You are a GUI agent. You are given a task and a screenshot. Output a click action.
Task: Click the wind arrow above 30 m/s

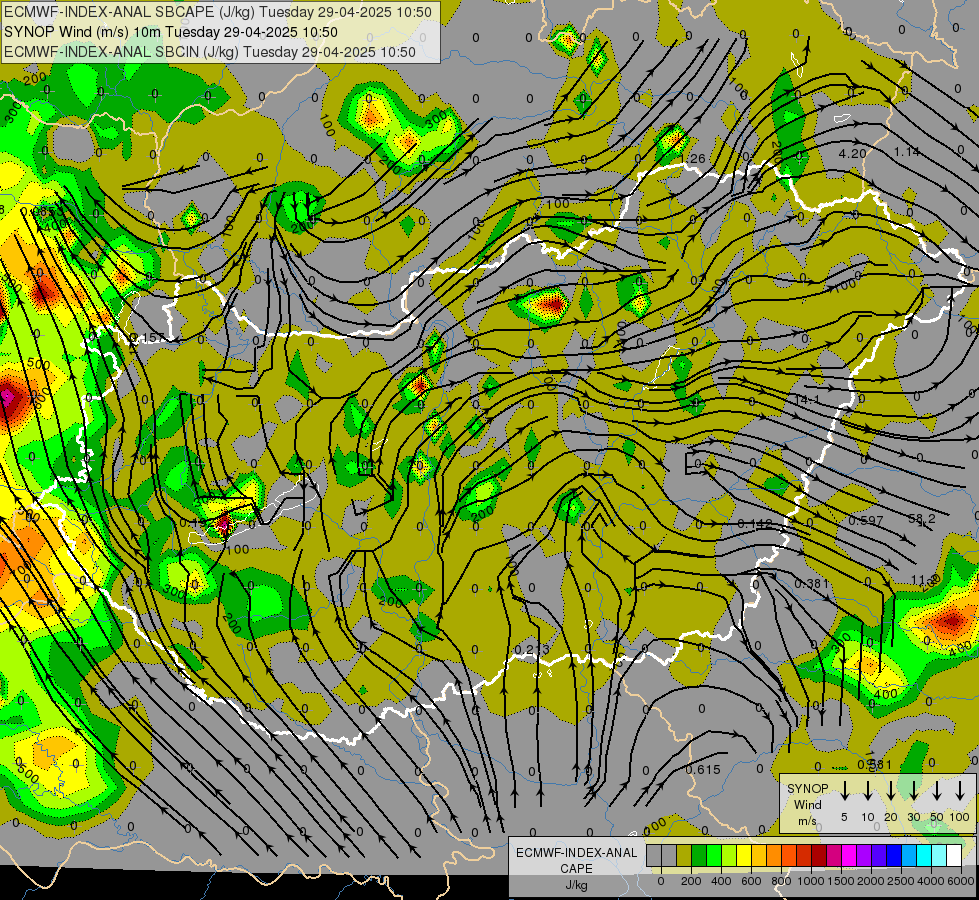[914, 790]
